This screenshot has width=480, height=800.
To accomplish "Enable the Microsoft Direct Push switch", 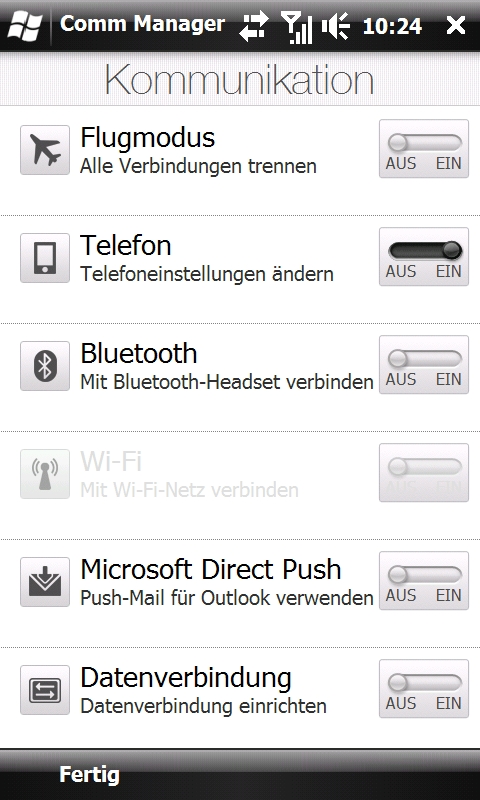I will [x=424, y=580].
